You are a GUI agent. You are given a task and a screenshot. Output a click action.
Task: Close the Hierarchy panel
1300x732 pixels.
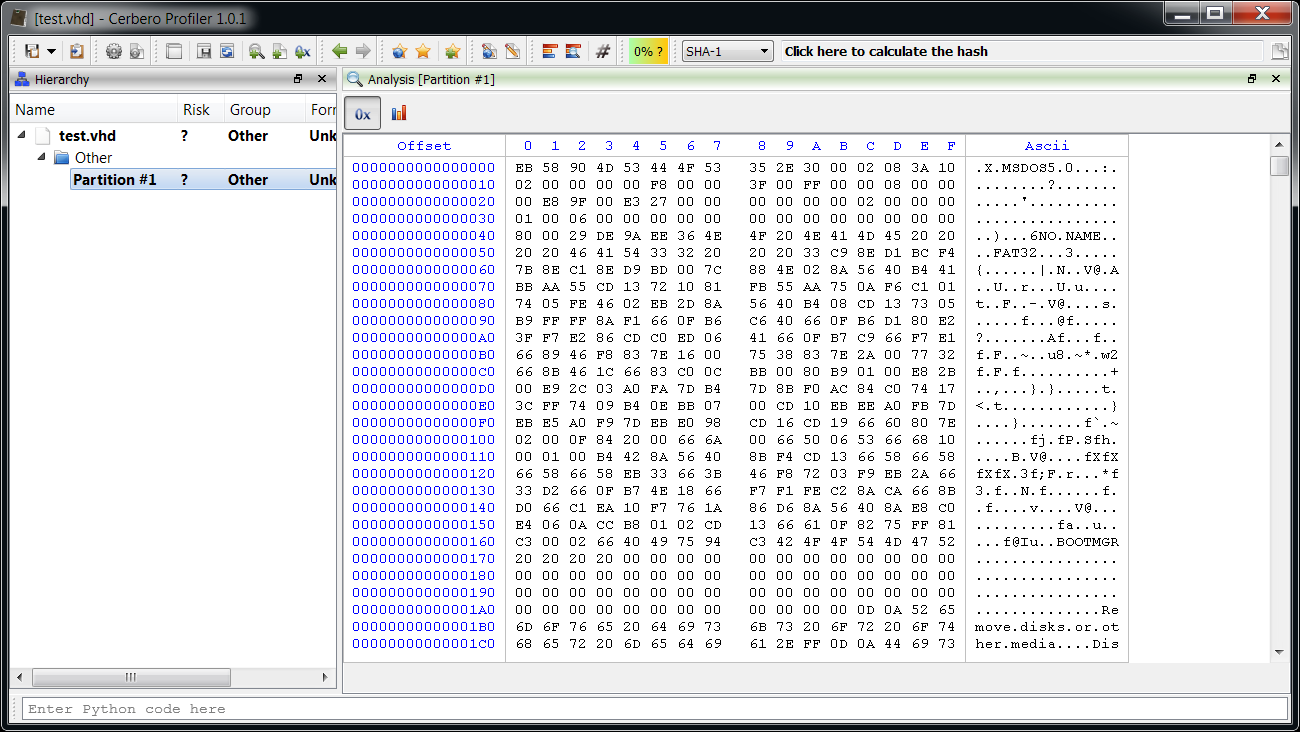click(321, 79)
